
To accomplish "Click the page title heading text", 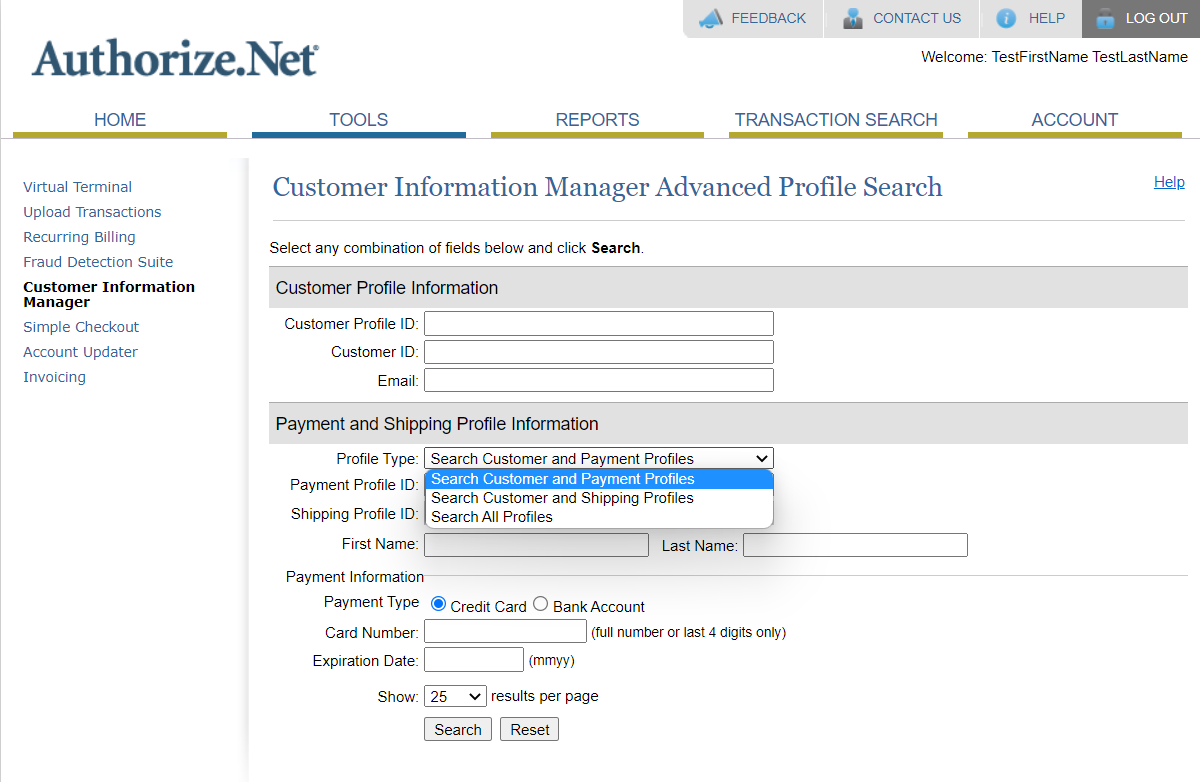I will pos(608,187).
